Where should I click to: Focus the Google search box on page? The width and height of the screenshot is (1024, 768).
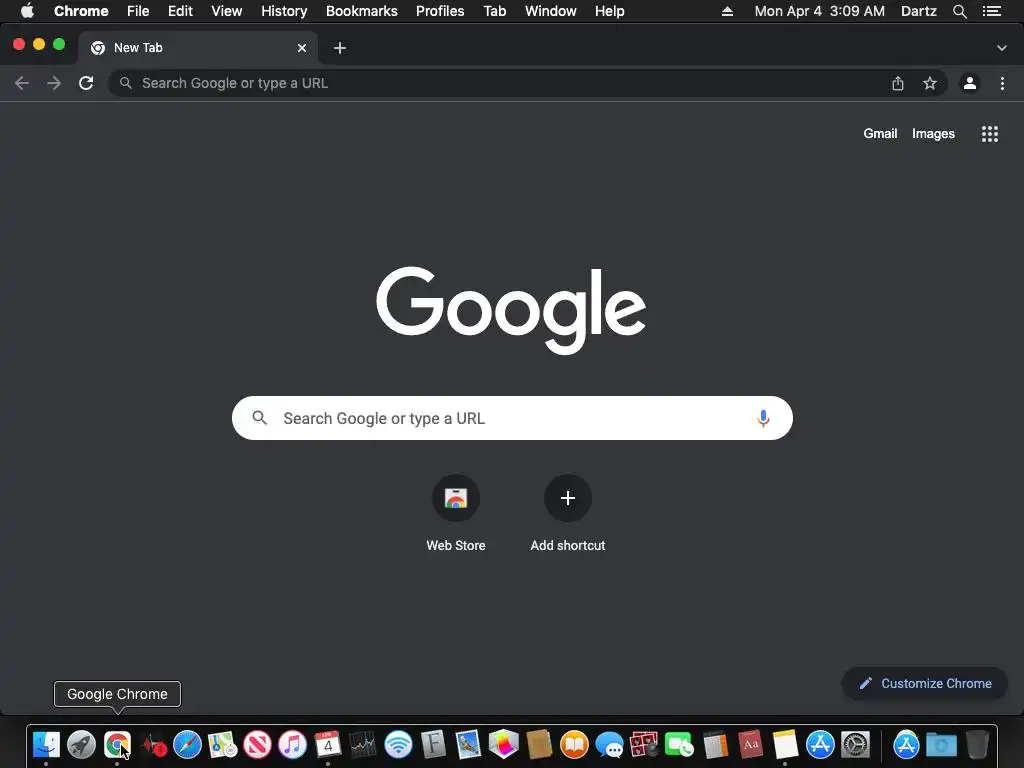tap(512, 418)
